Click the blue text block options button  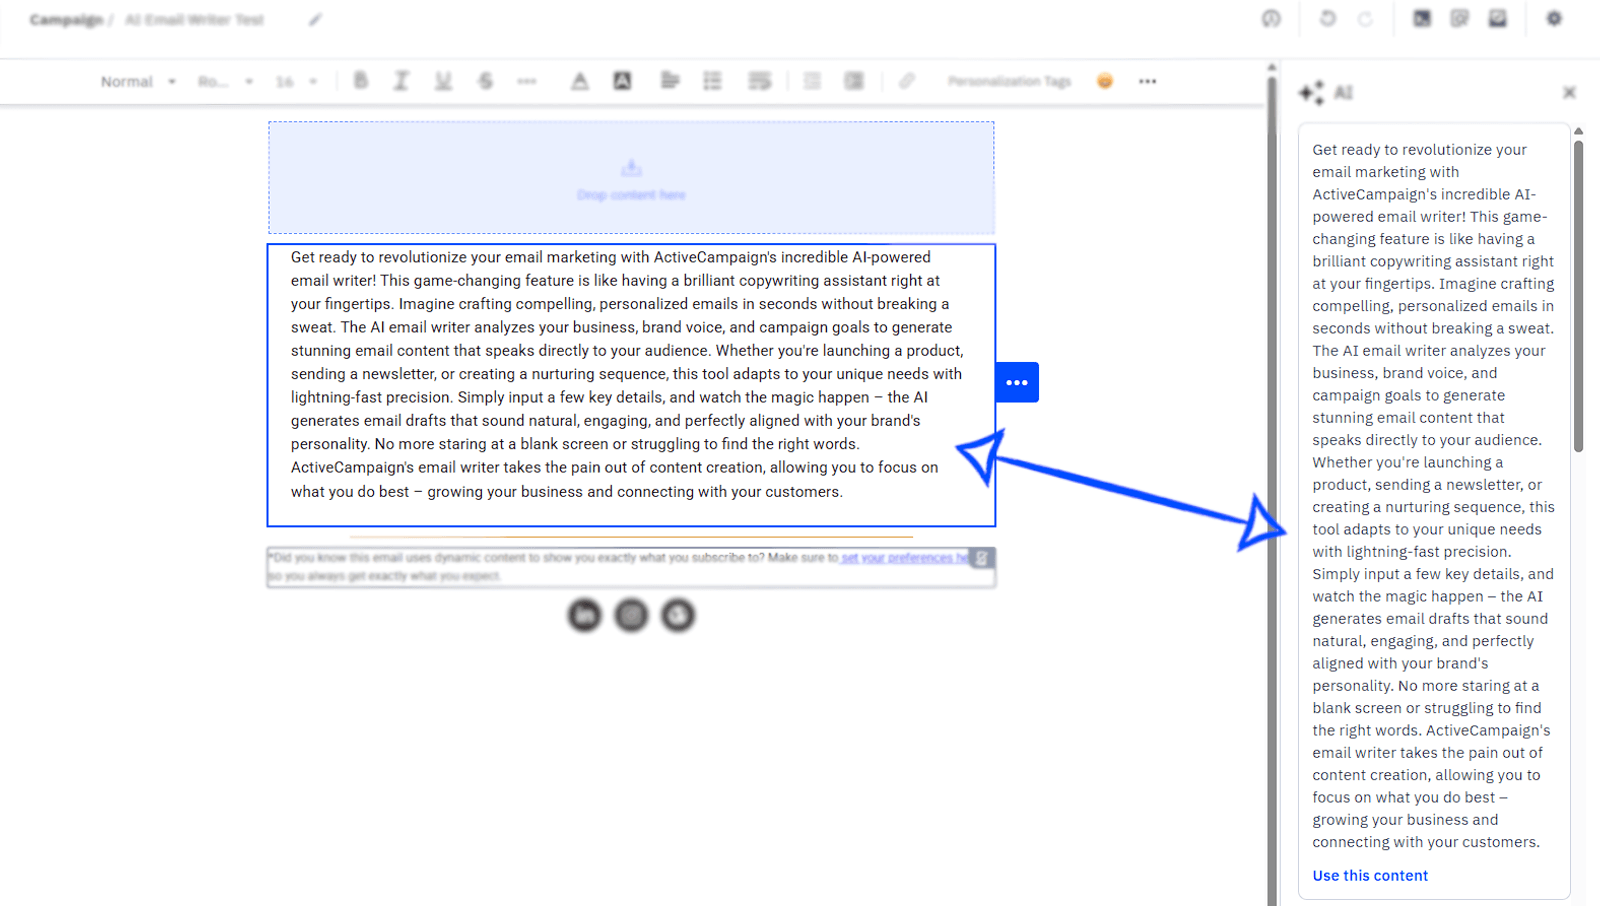click(1017, 382)
